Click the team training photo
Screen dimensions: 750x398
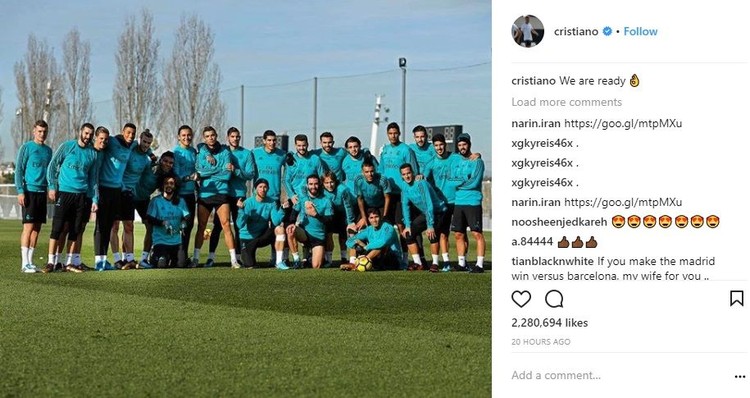click(245, 199)
